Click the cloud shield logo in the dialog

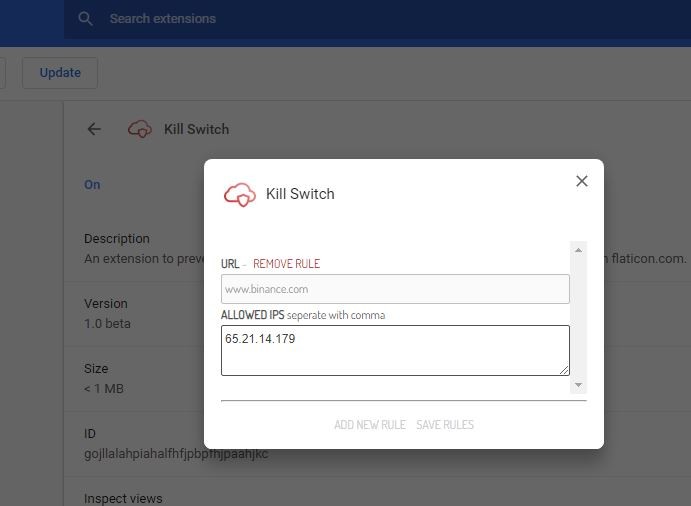(240, 194)
